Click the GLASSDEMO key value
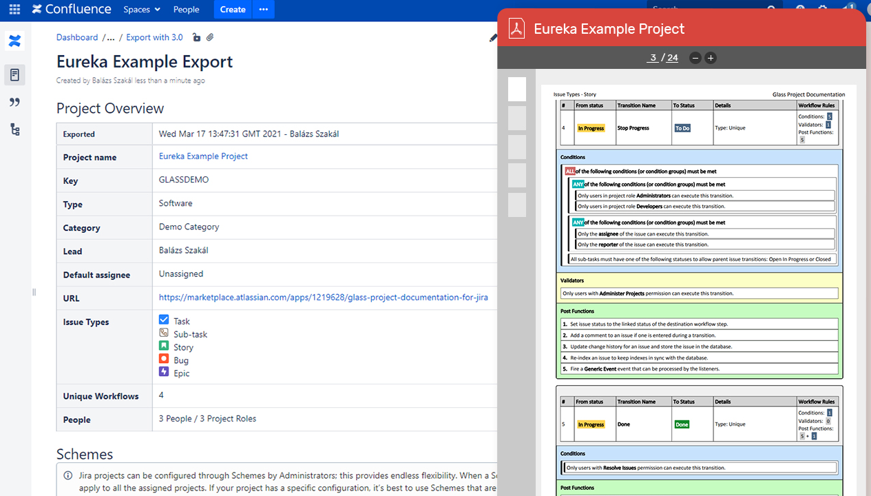The width and height of the screenshot is (871, 496). (184, 179)
